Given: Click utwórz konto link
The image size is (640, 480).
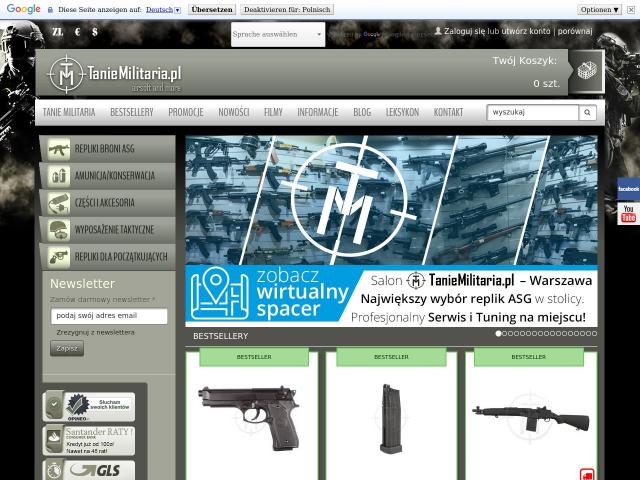Looking at the screenshot, I should pos(527,31).
